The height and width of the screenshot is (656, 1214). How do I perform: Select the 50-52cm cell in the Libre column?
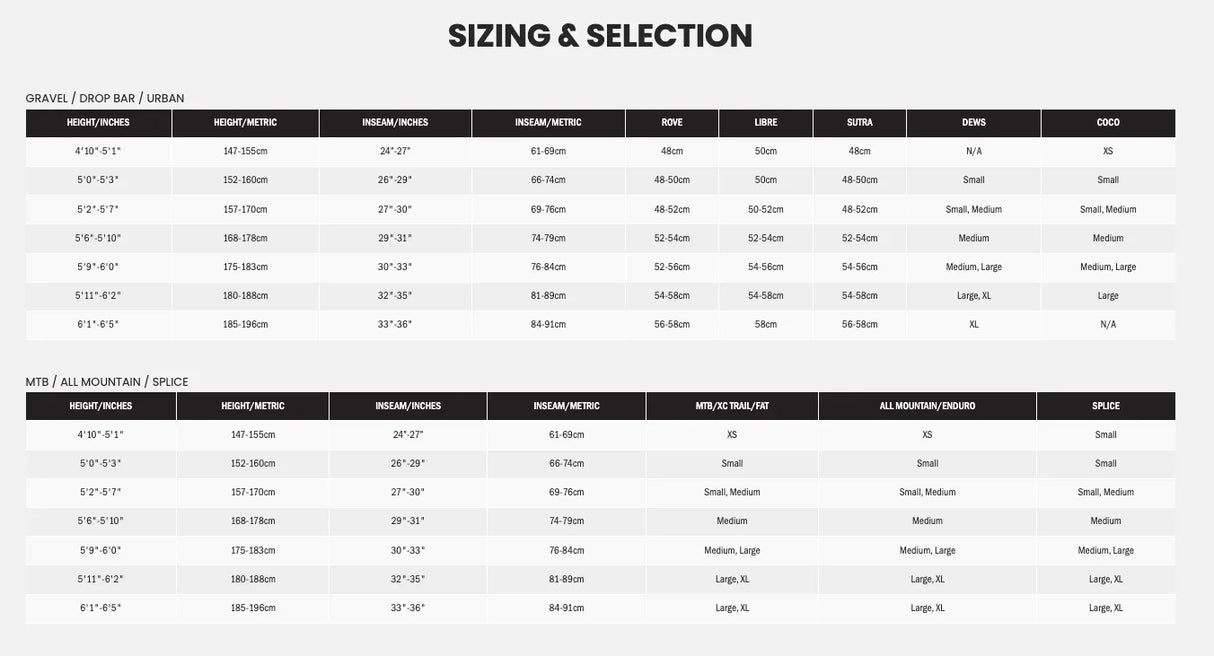click(766, 209)
